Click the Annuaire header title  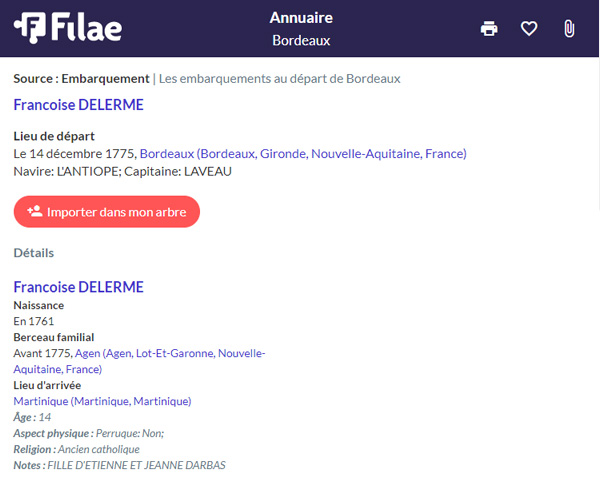(x=301, y=18)
